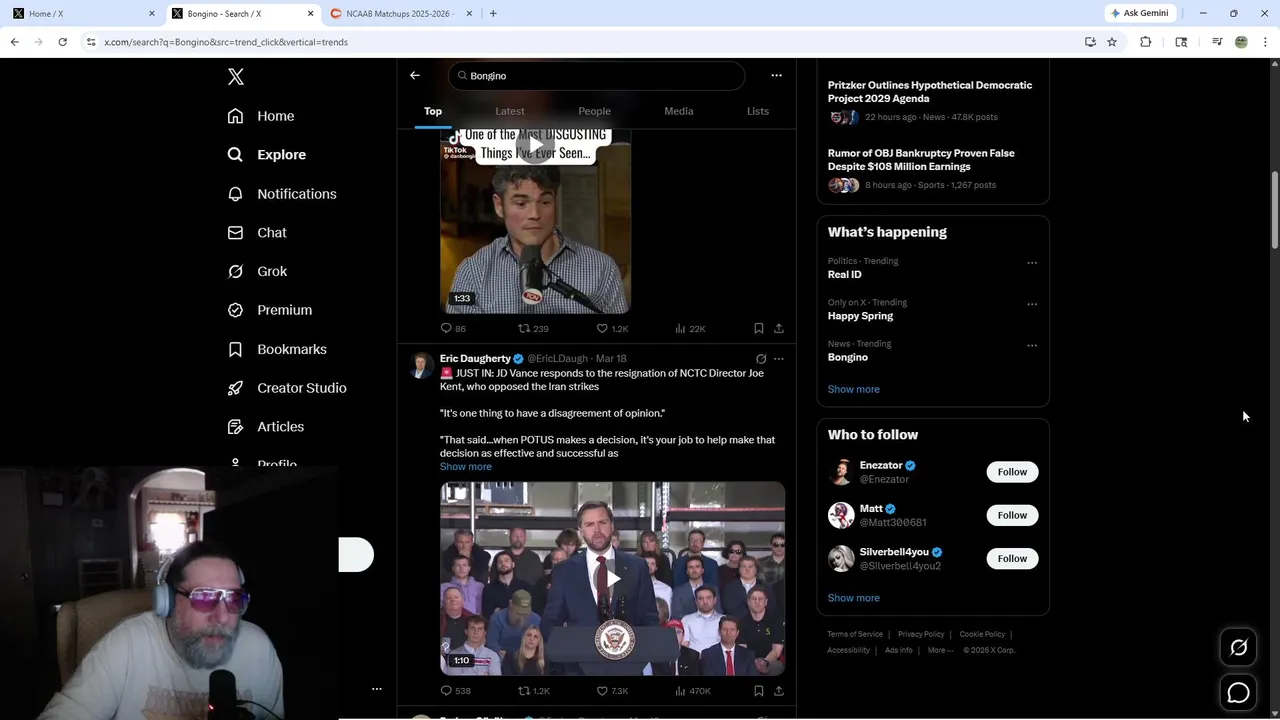Screen dimensions: 1280x720
Task: Switch to the Lists tab
Action: [758, 111]
